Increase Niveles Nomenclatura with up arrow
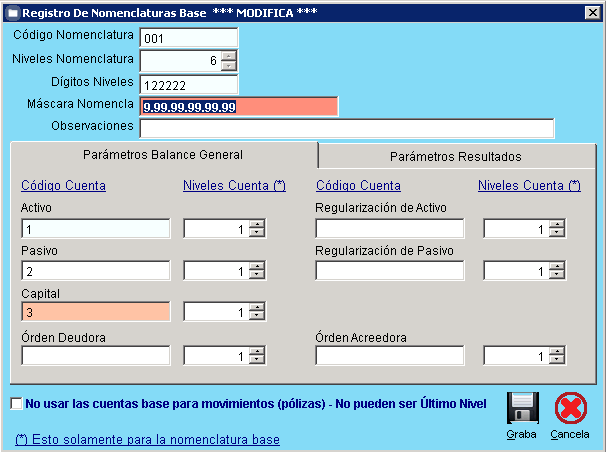 point(229,56)
